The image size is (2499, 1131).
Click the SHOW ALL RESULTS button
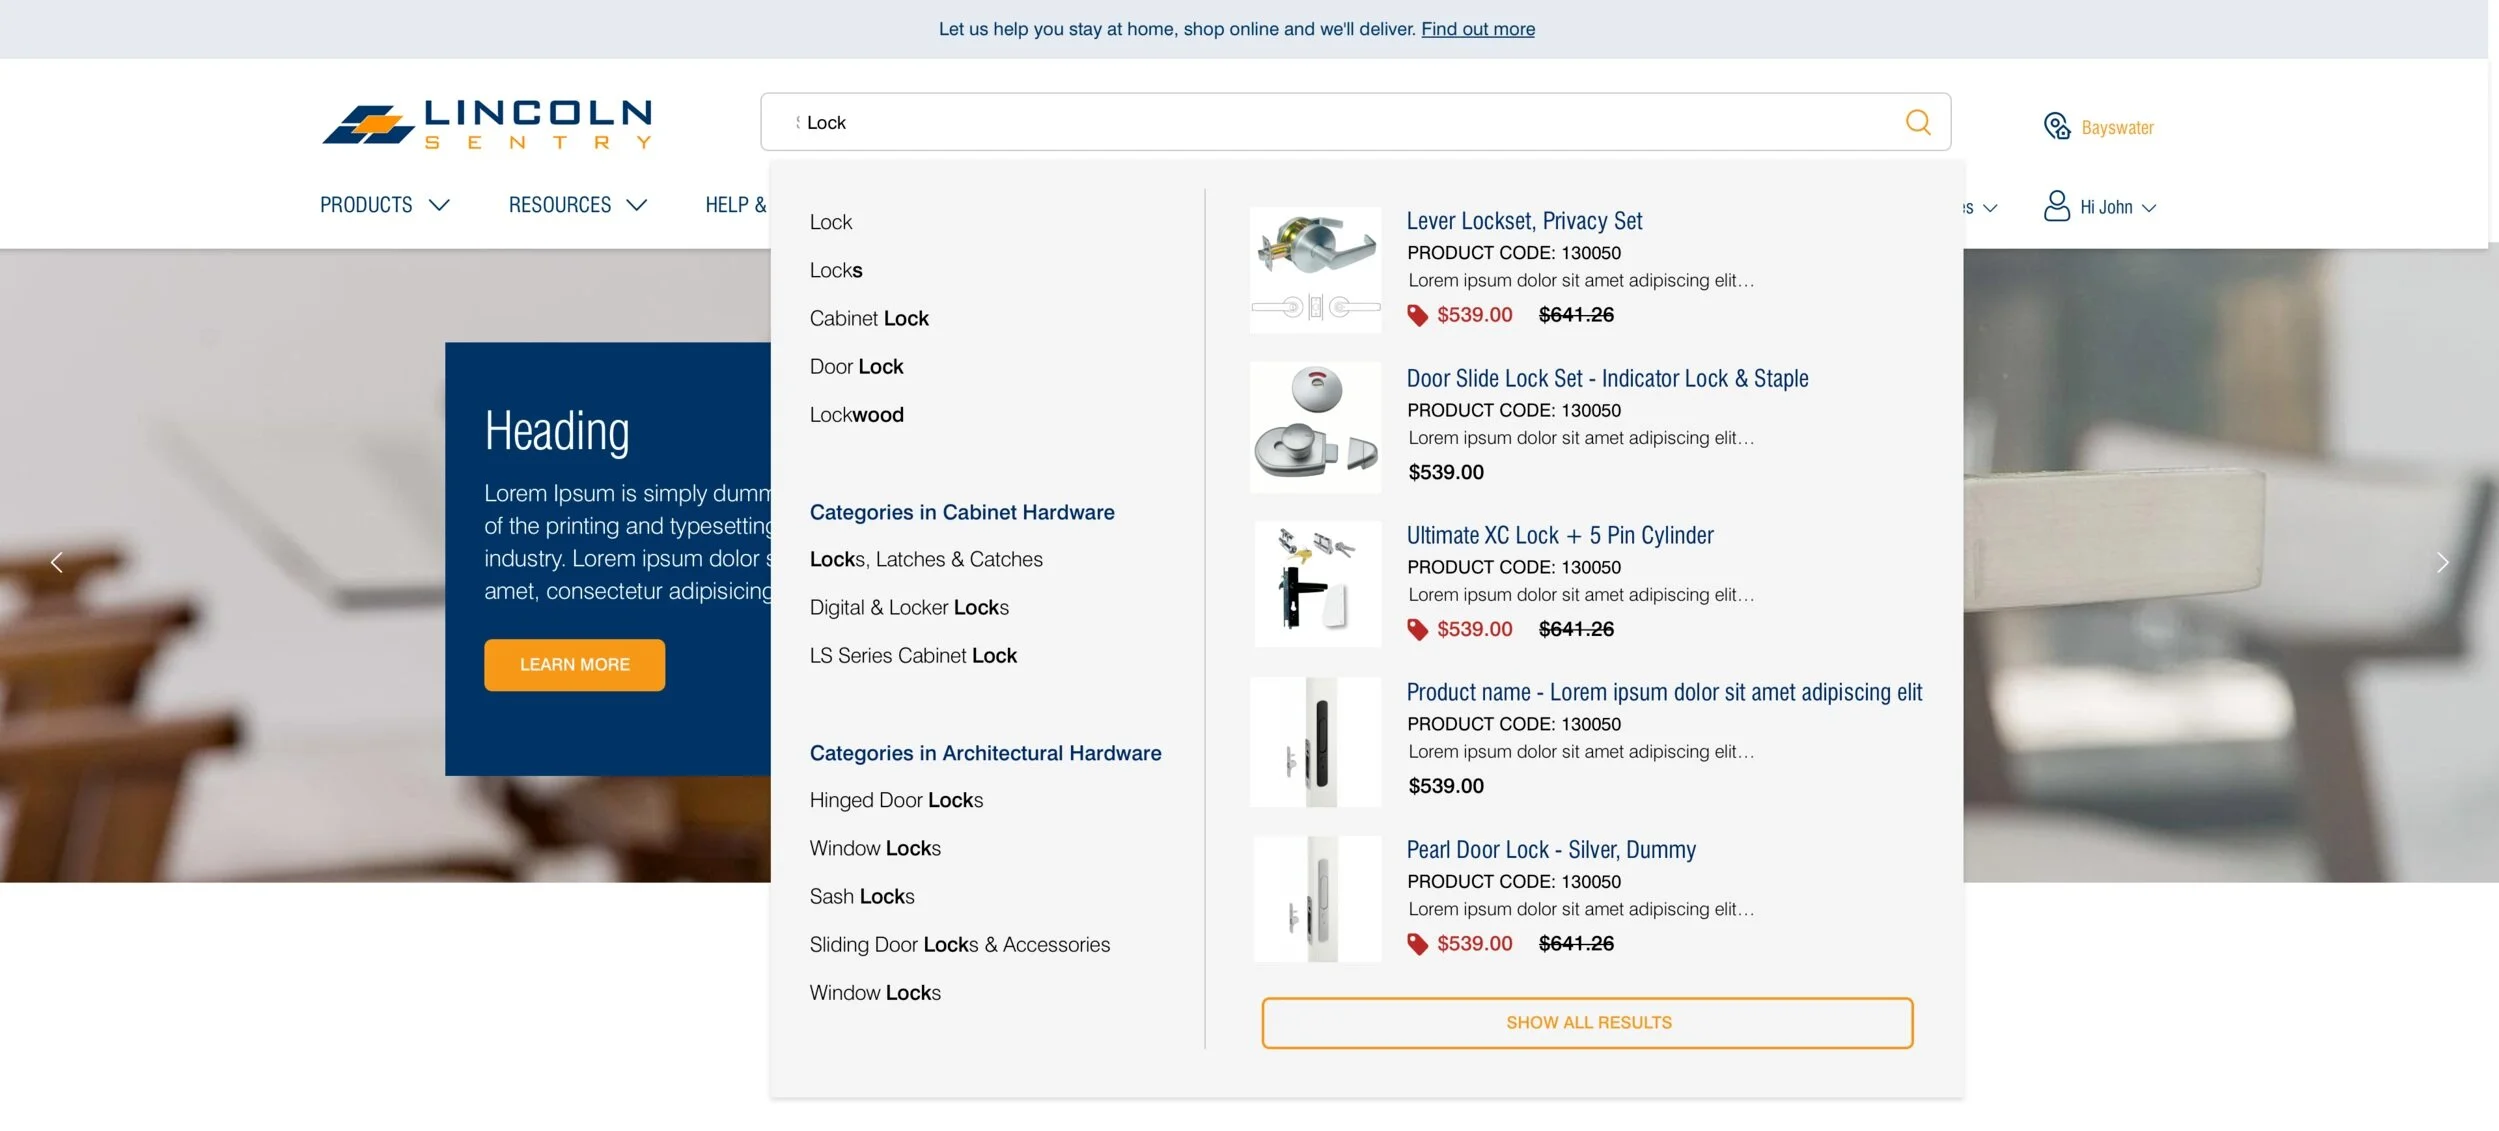coord(1587,1022)
